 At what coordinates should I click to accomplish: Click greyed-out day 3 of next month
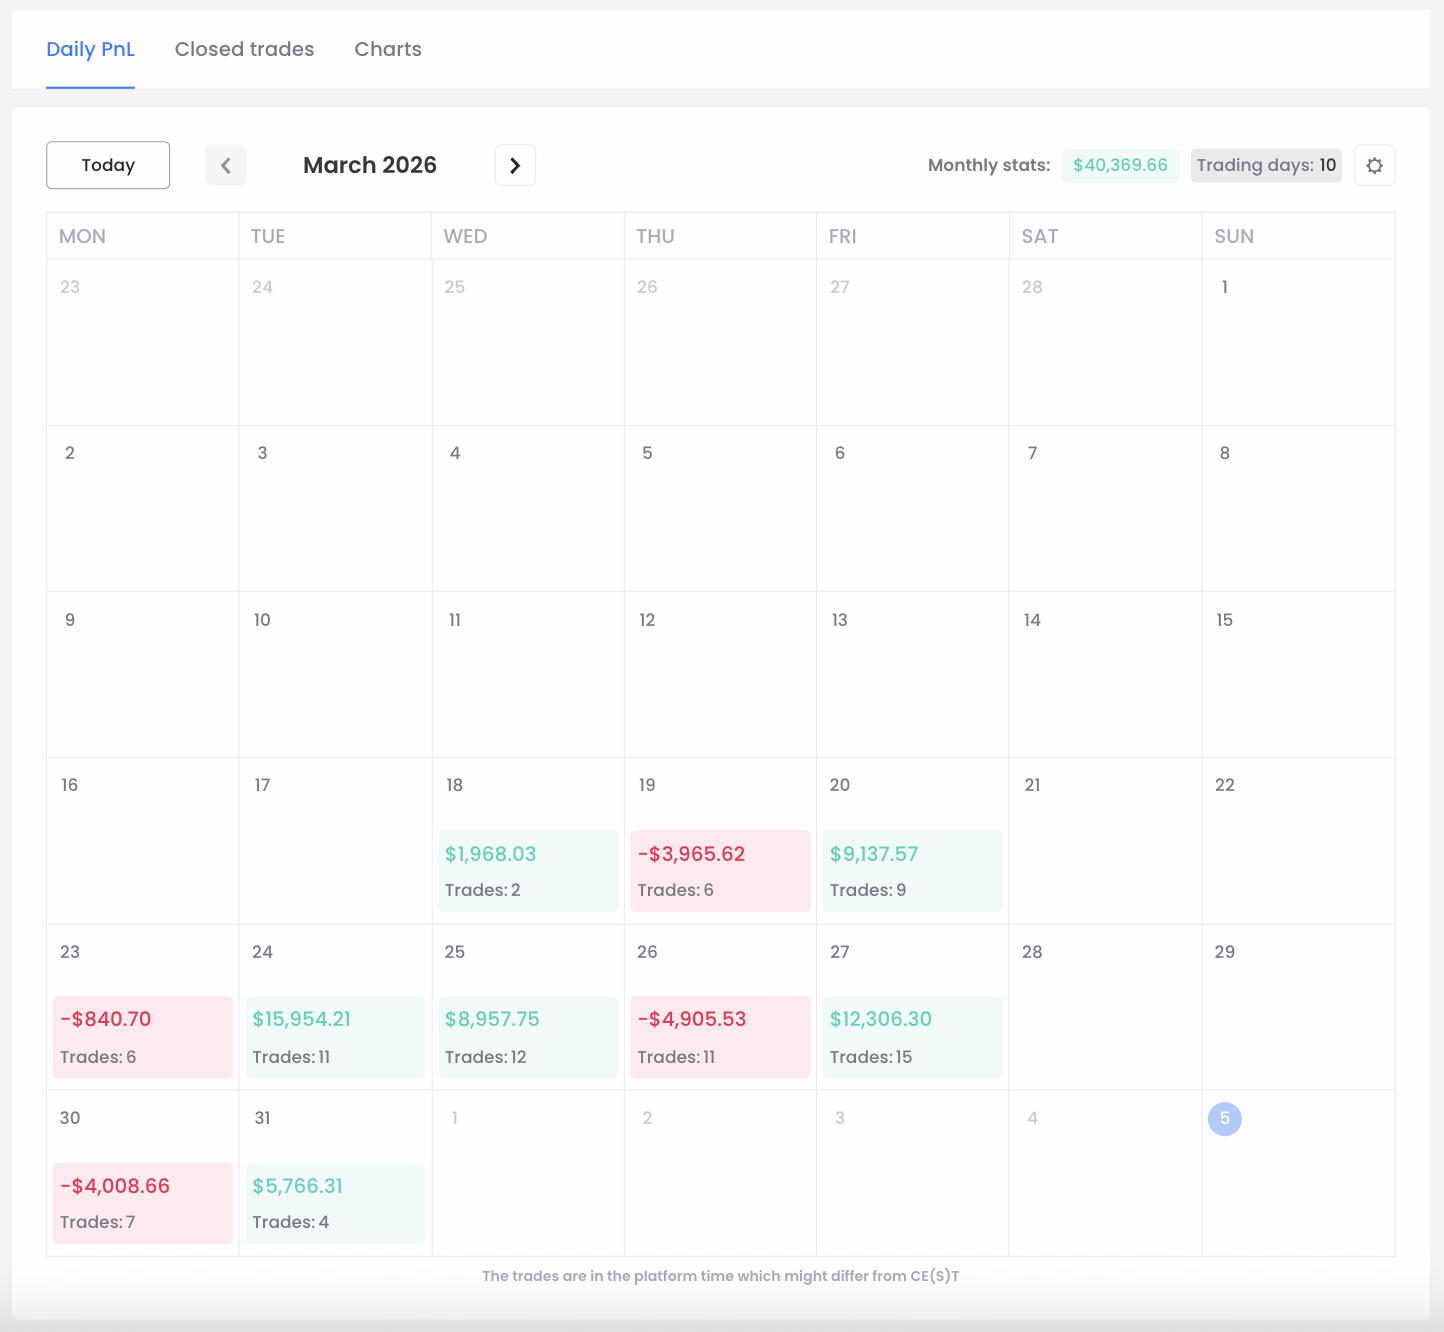click(839, 1118)
